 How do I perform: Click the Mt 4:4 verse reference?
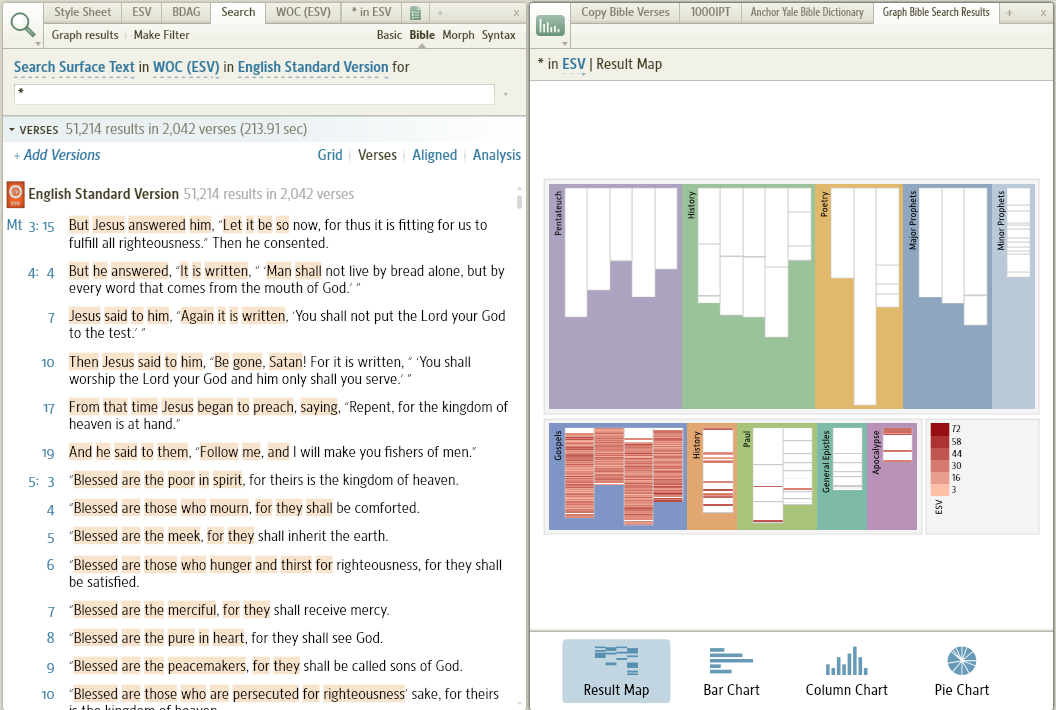pyautogui.click(x=41, y=273)
